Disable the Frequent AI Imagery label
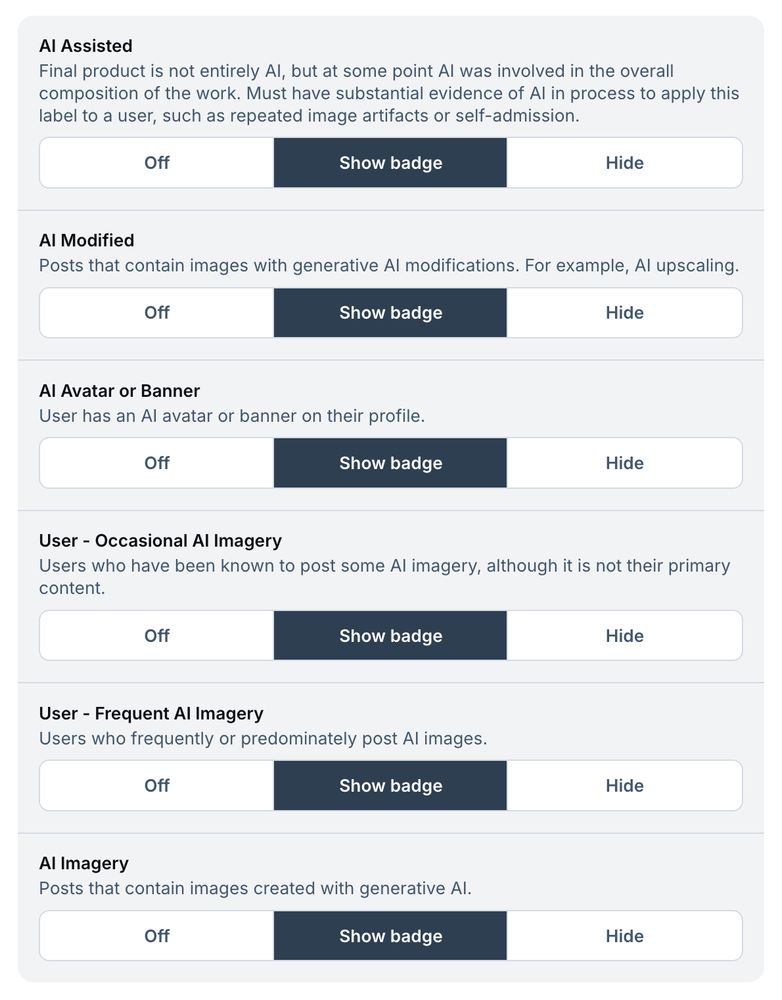The image size is (782, 1000). 156,785
